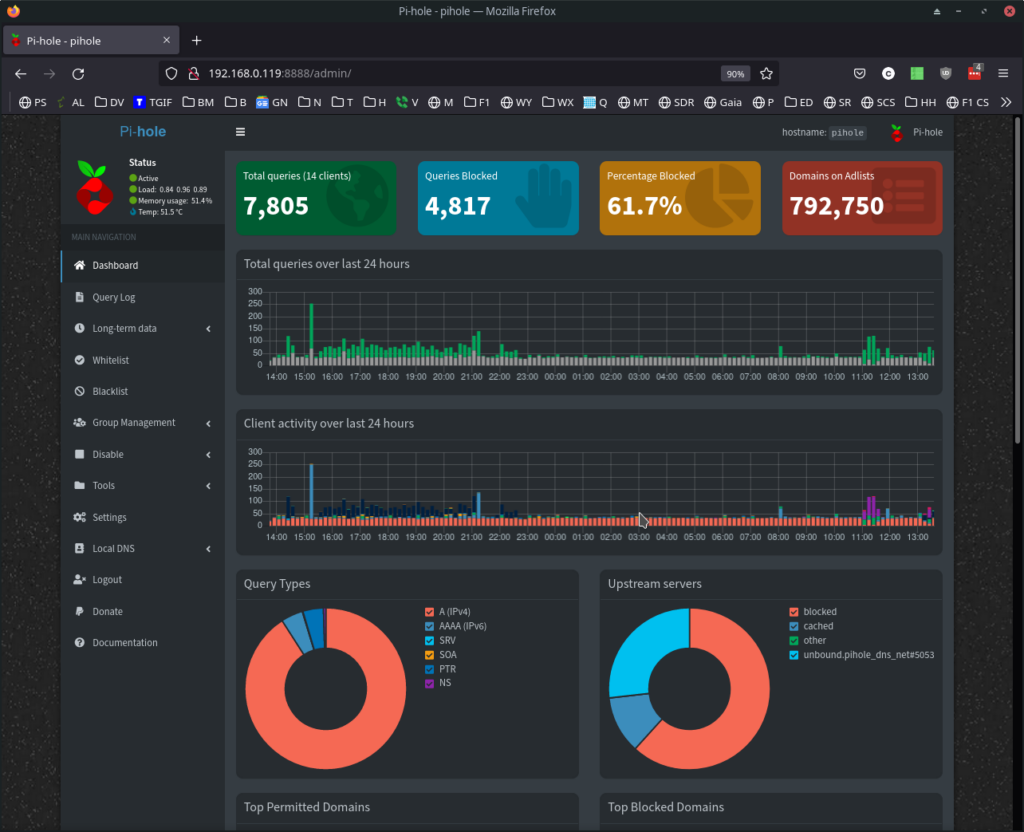
Task: Click the Pi-hole title link in sidebar header
Action: click(x=142, y=132)
